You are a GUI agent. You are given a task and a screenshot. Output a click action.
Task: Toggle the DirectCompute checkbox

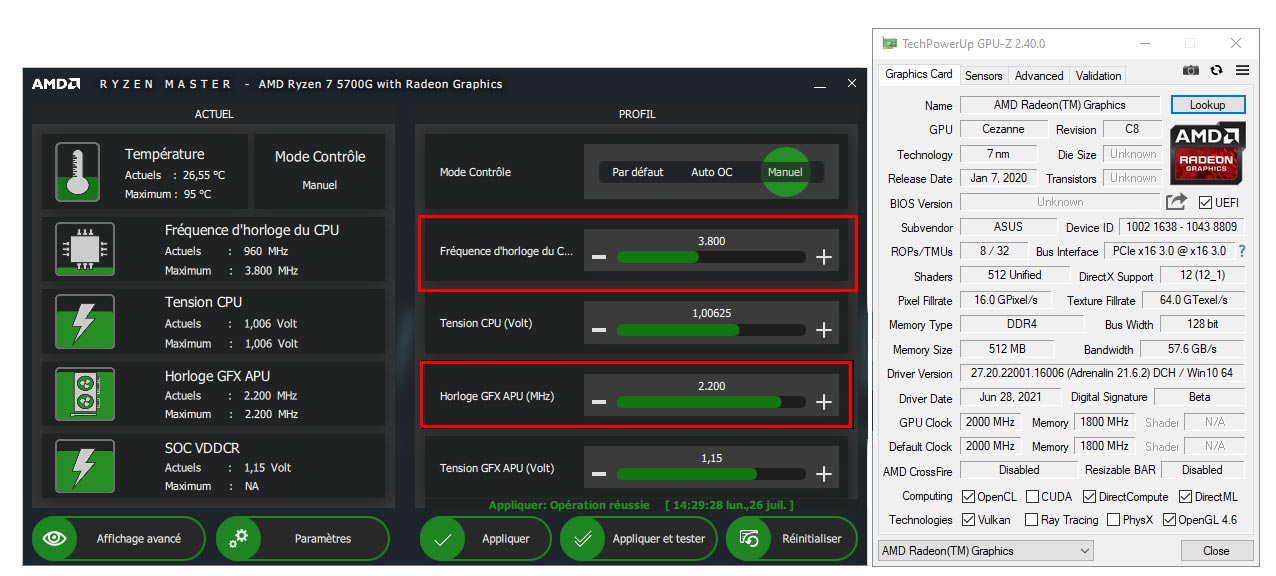(1090, 497)
